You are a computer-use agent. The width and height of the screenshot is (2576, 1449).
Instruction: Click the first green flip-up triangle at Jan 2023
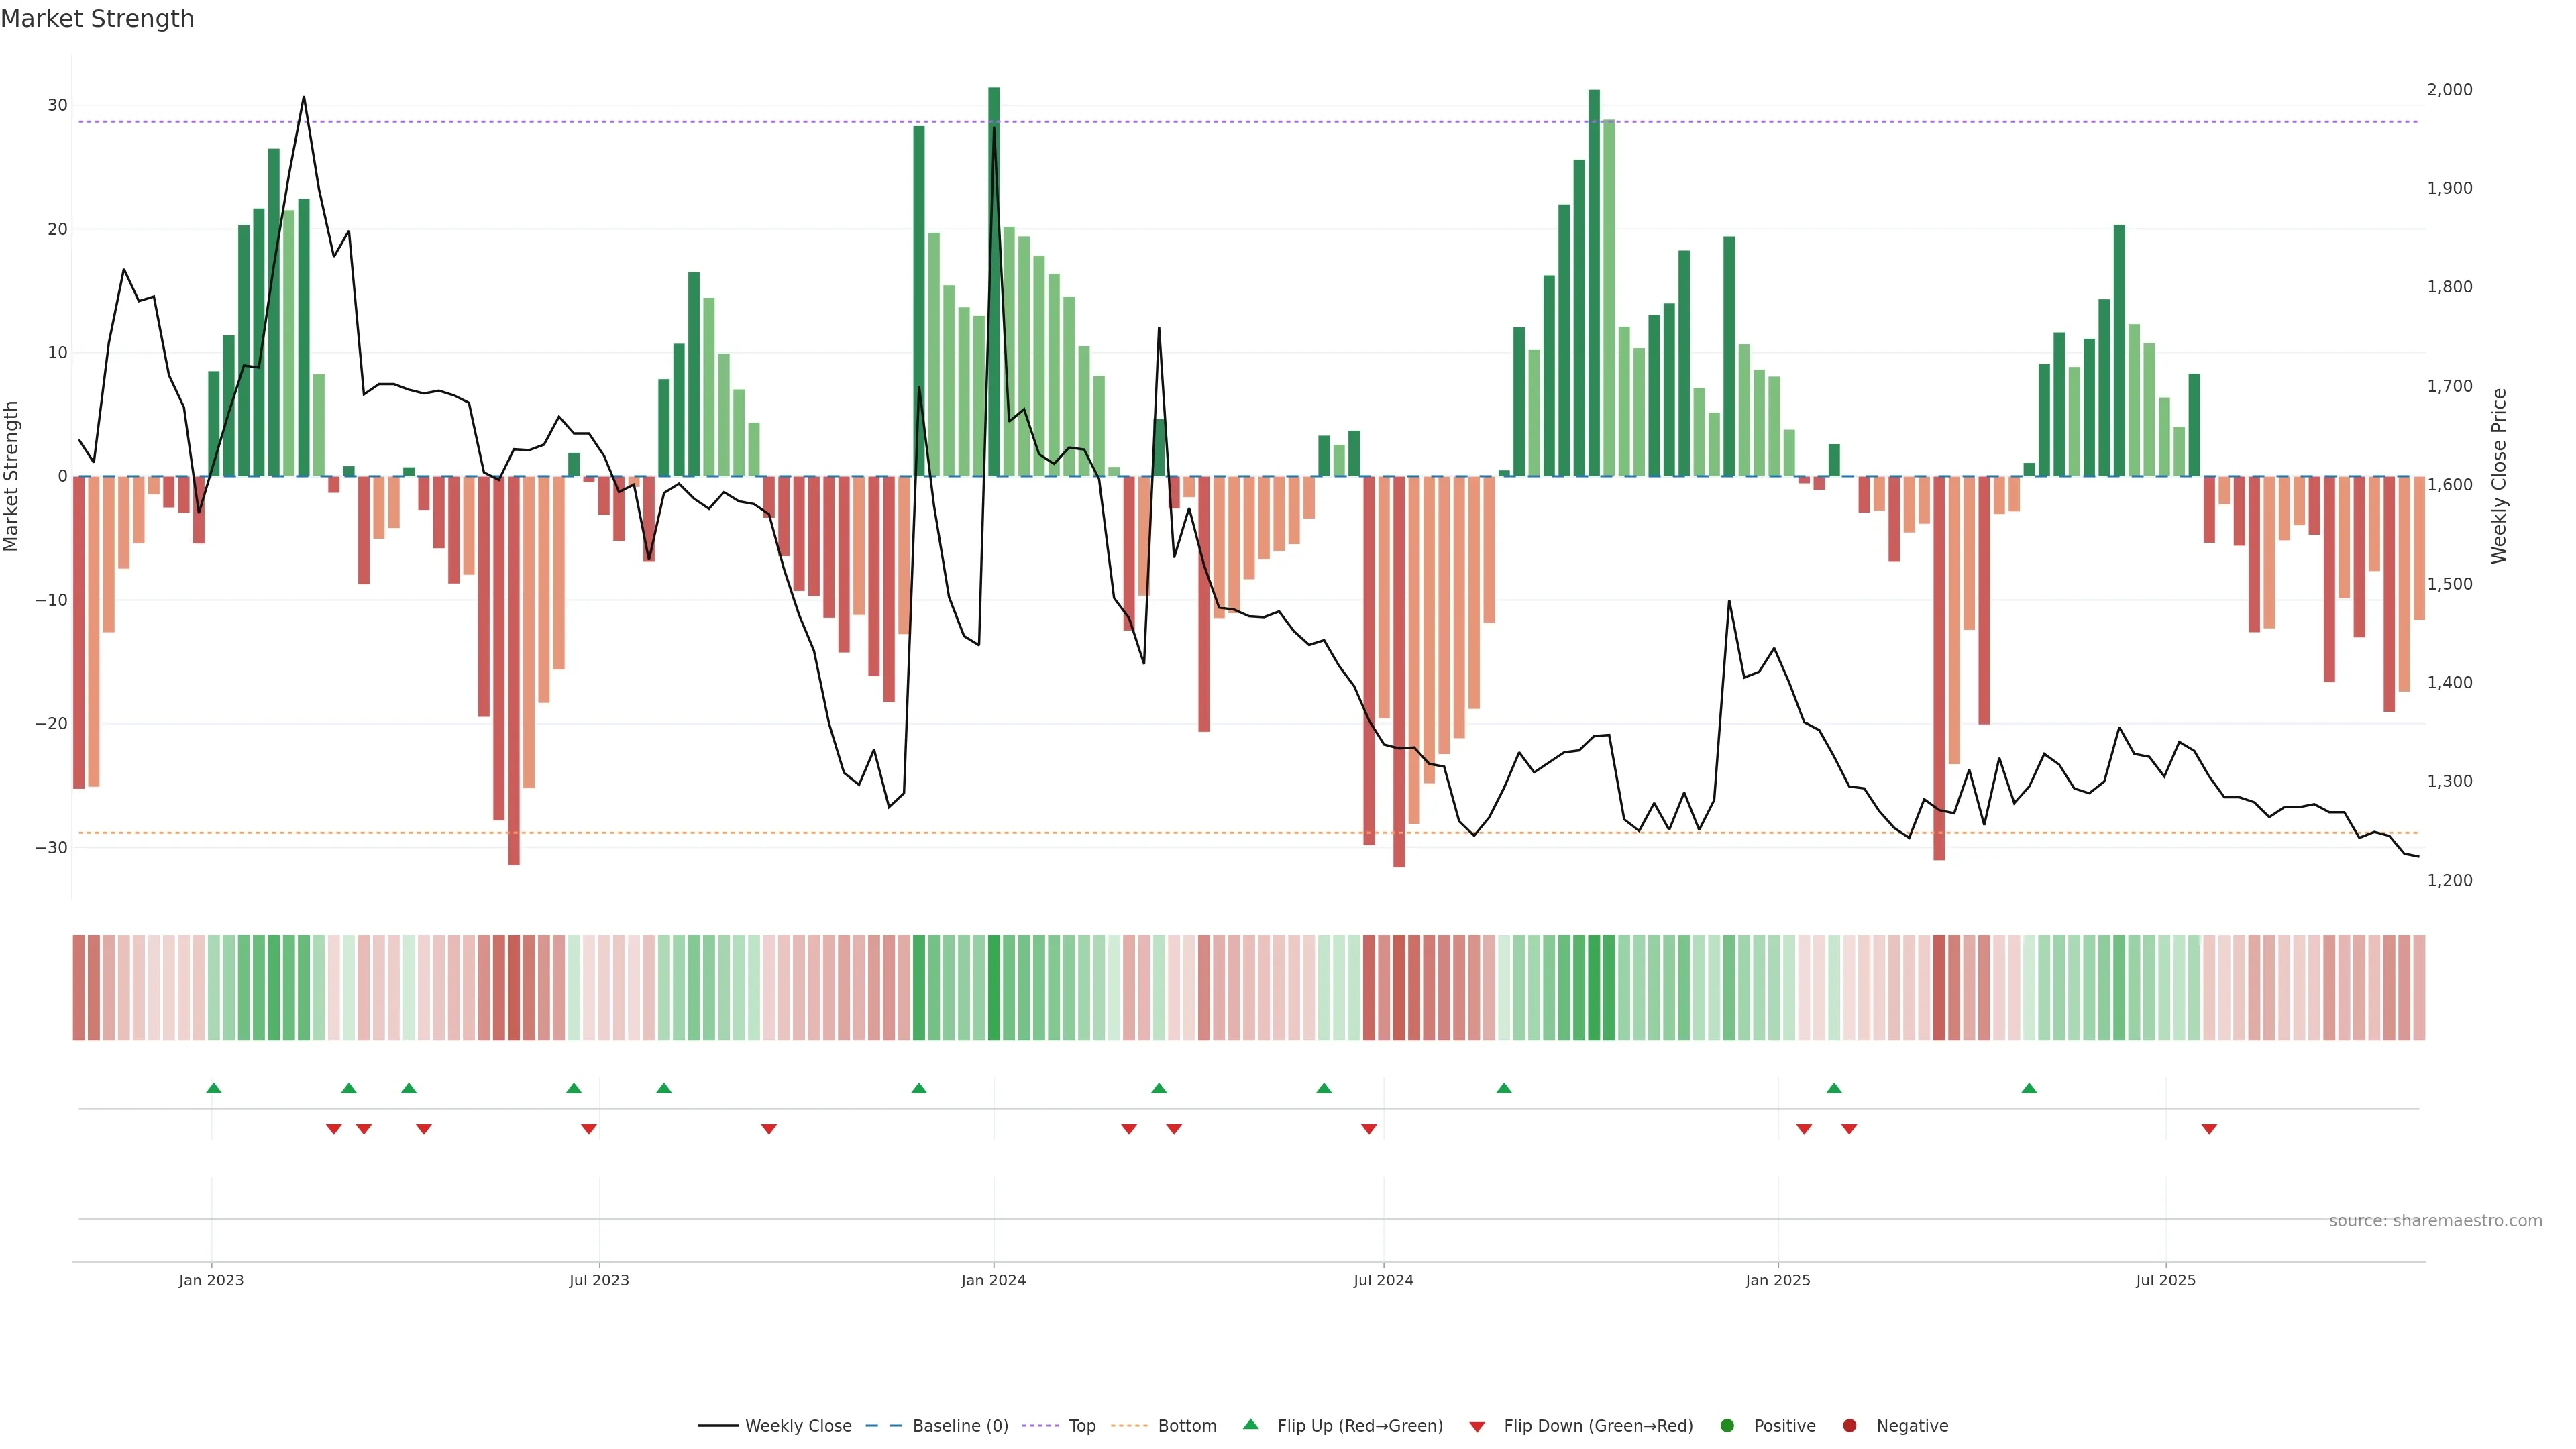[x=213, y=1088]
